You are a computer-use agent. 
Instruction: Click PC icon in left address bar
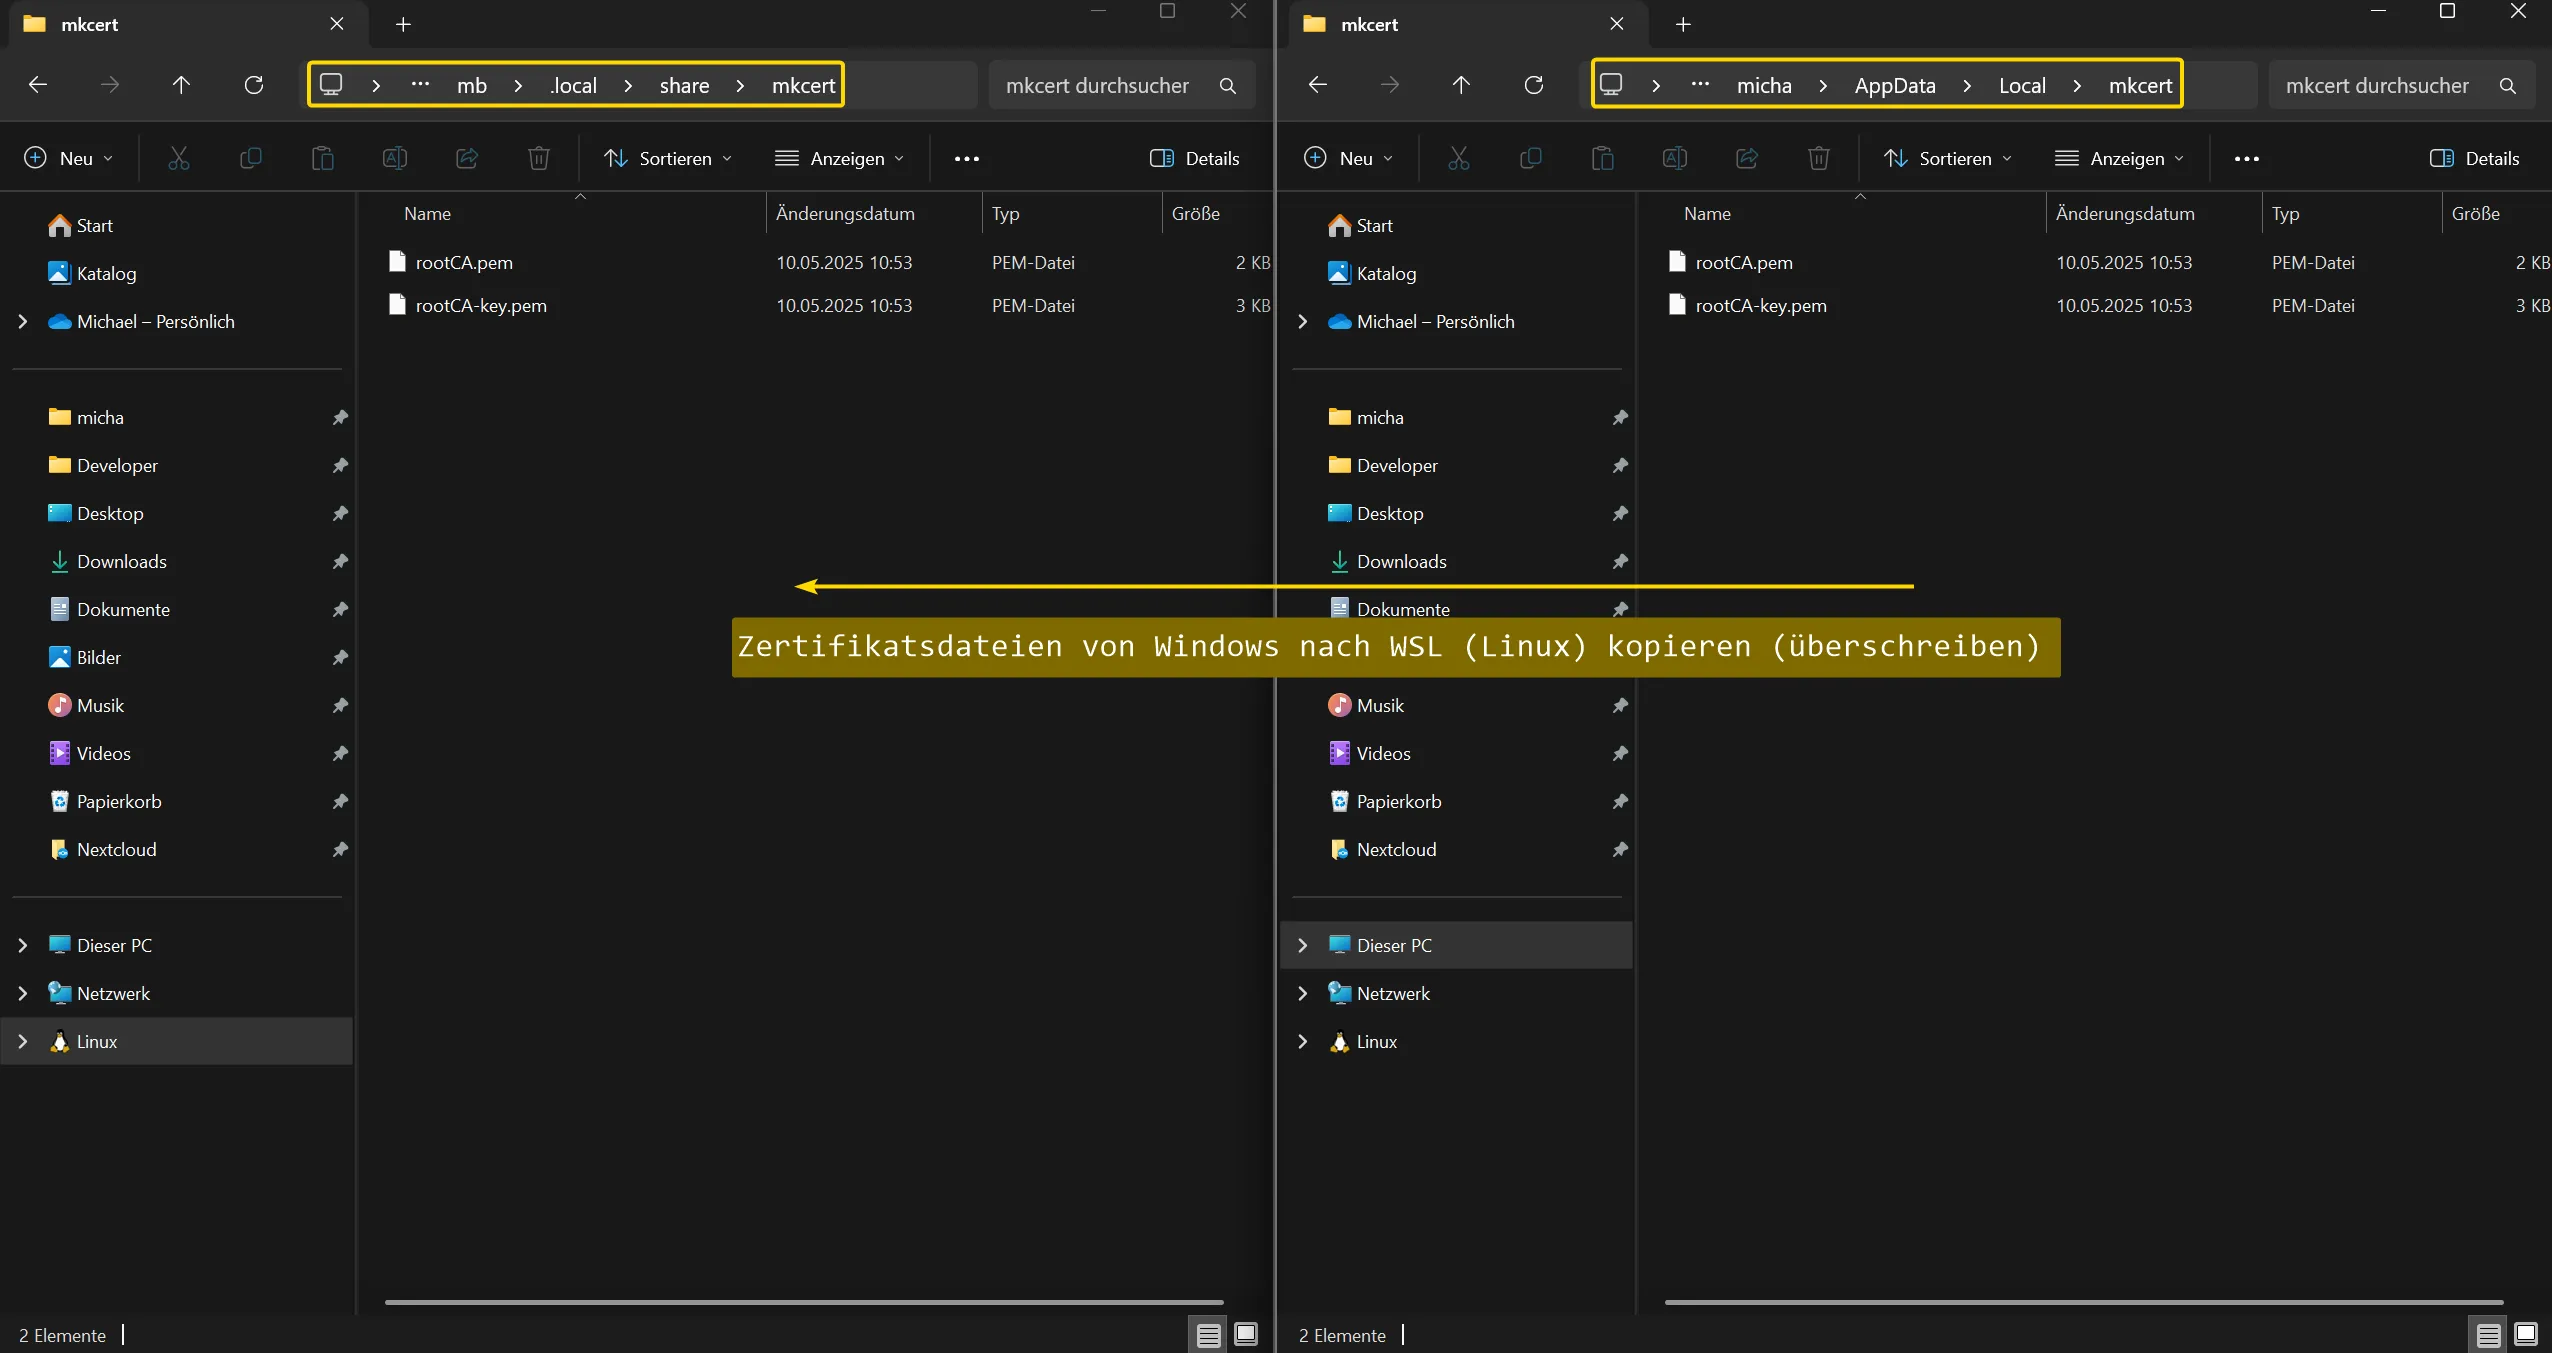(331, 85)
